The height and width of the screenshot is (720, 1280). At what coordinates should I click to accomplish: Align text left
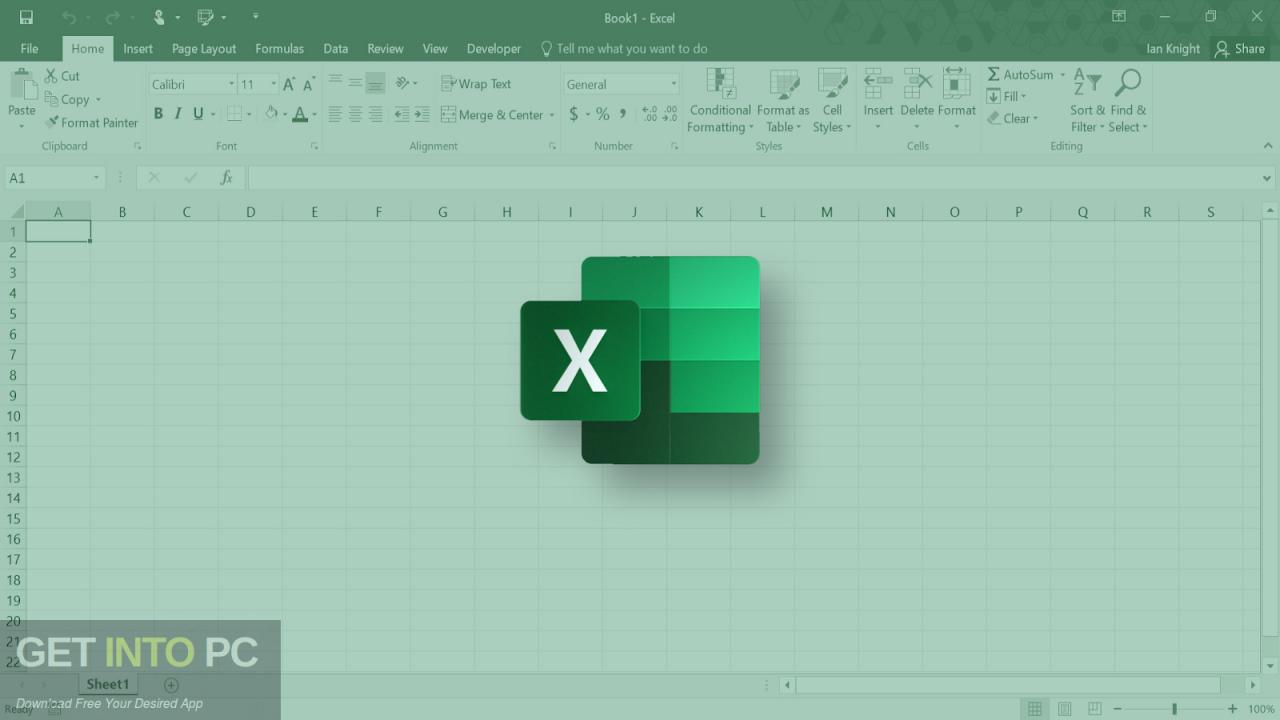335,114
